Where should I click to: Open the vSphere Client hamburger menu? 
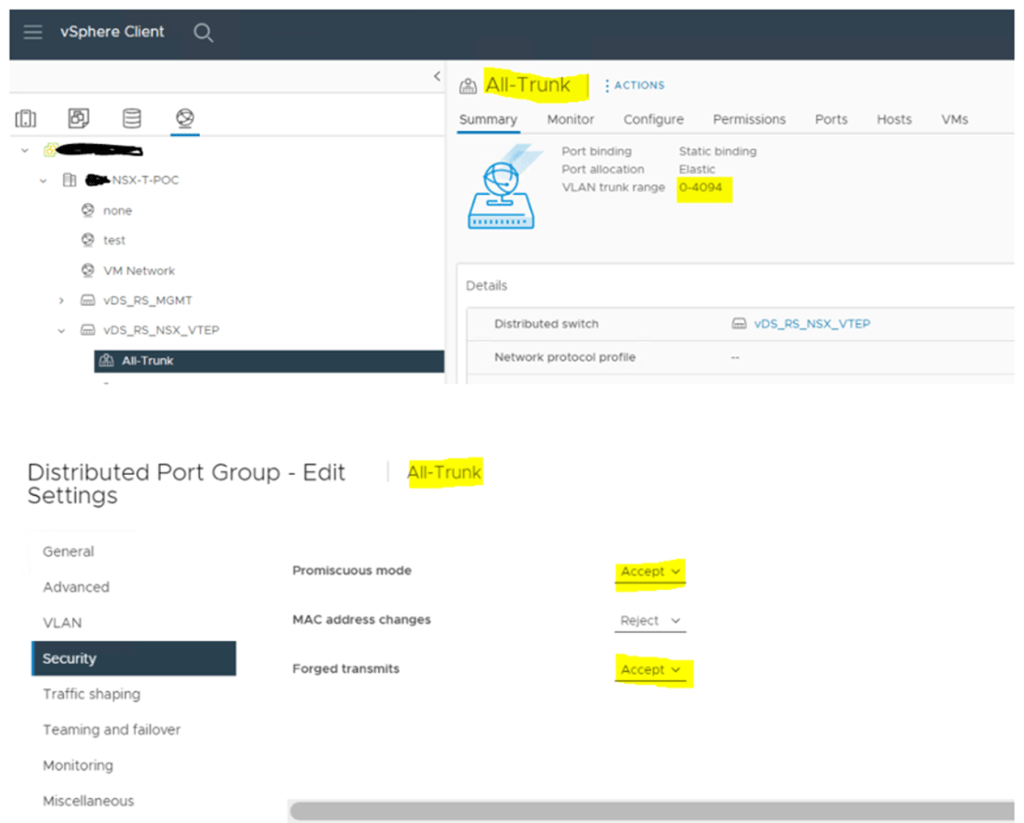33,32
